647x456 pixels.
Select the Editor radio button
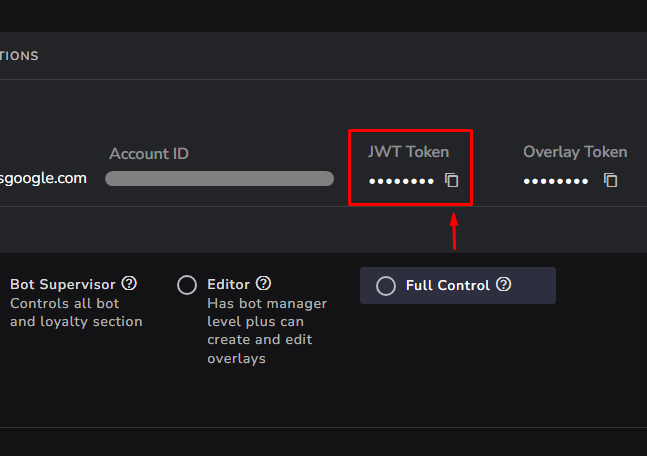tap(187, 285)
